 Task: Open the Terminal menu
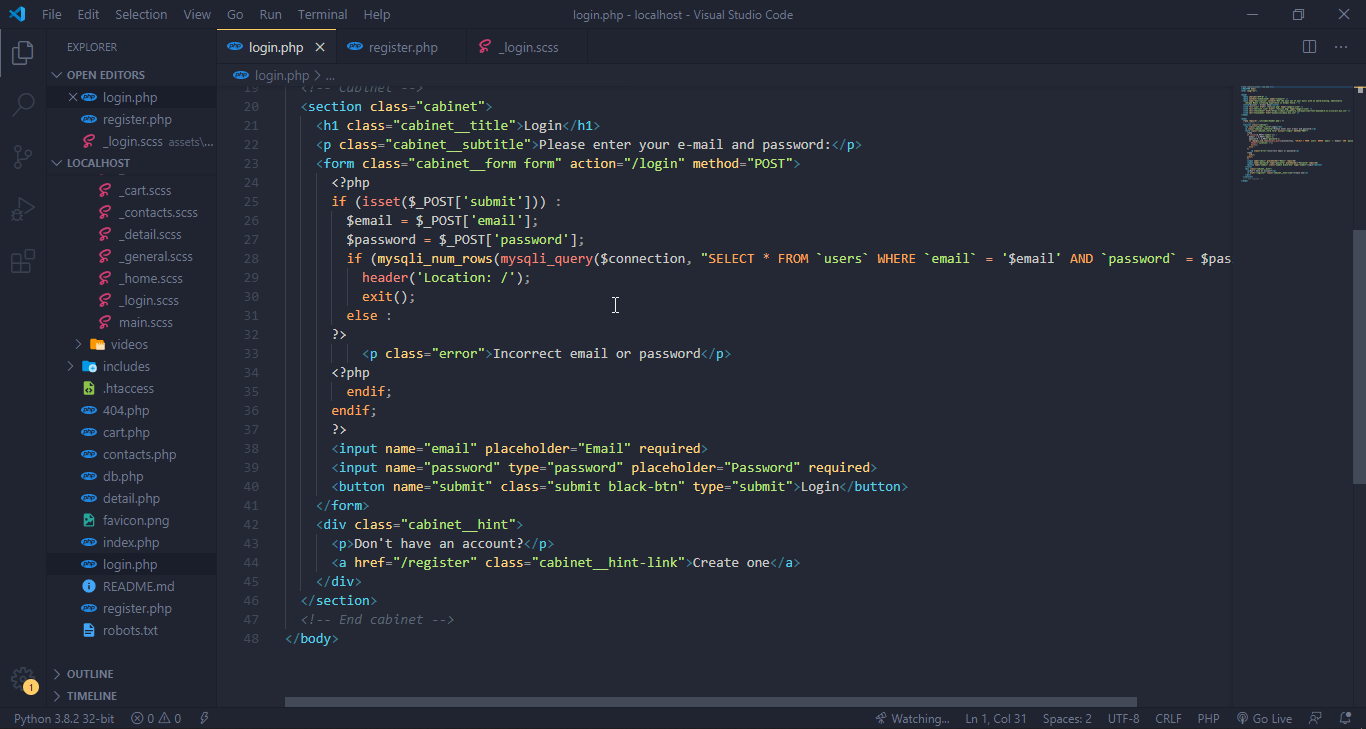click(x=322, y=14)
